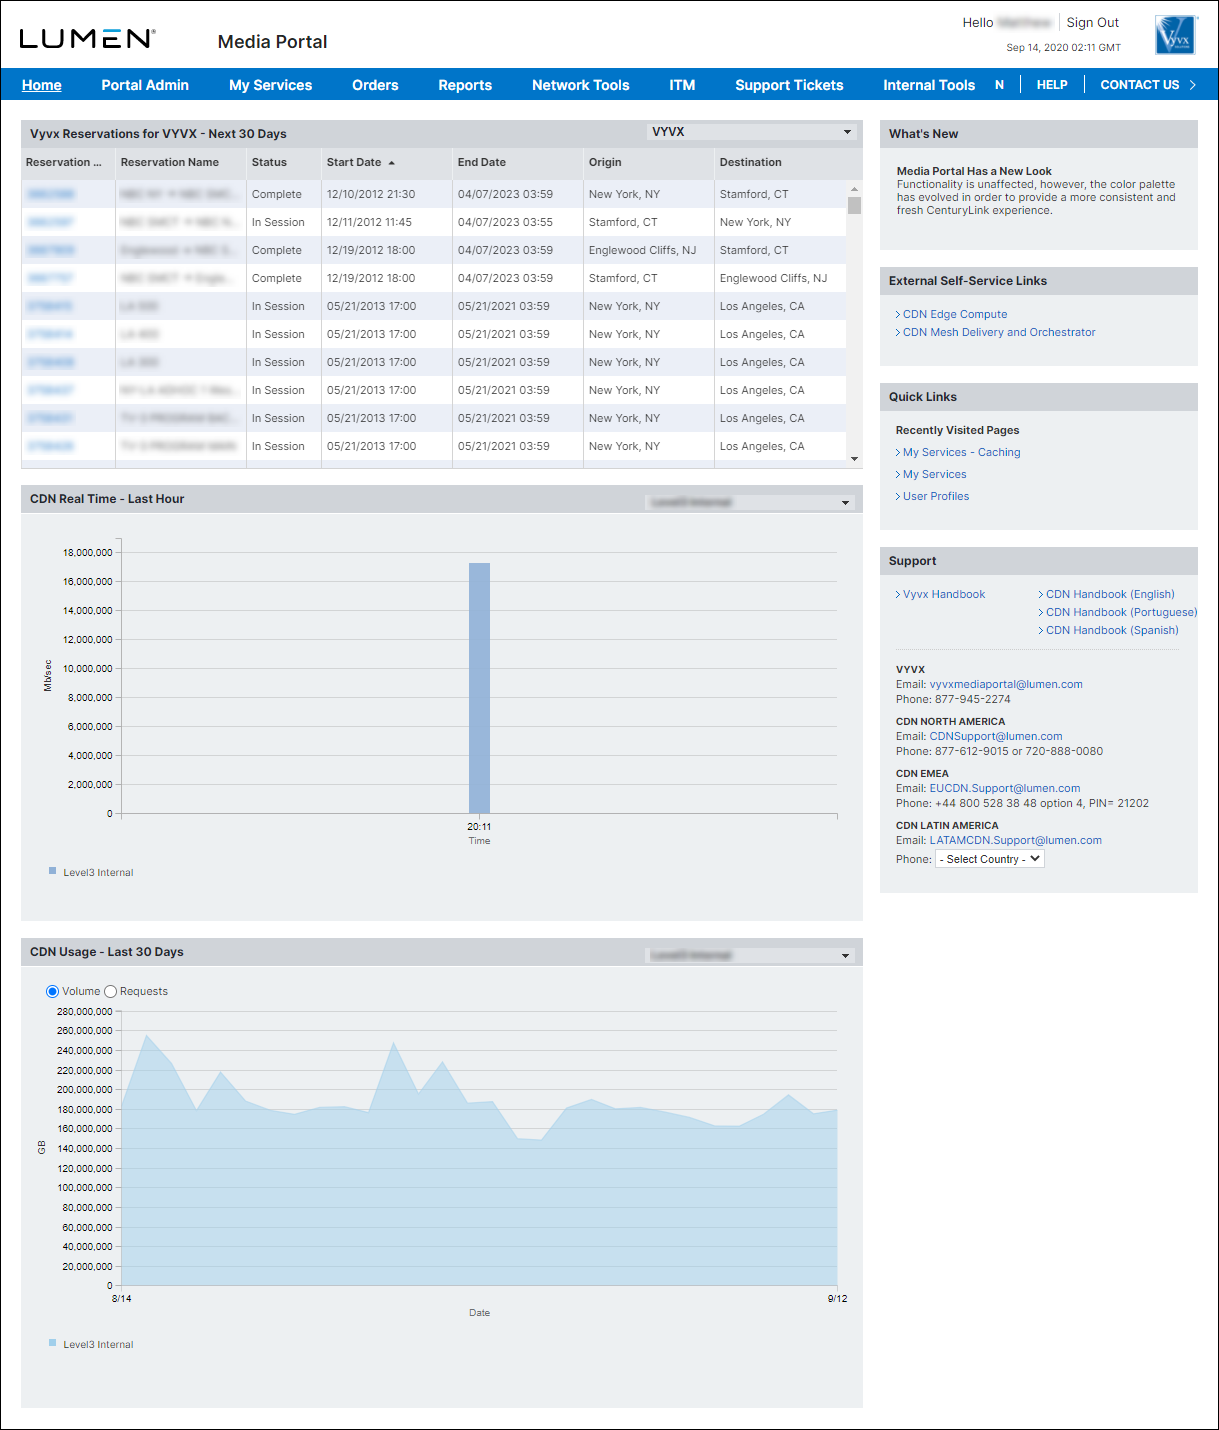Open My Services menu

271,85
